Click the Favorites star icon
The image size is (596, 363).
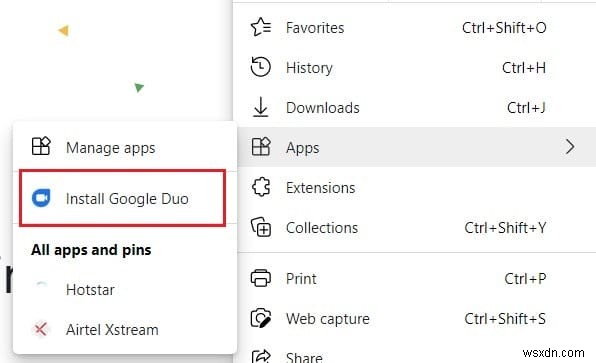[x=261, y=27]
